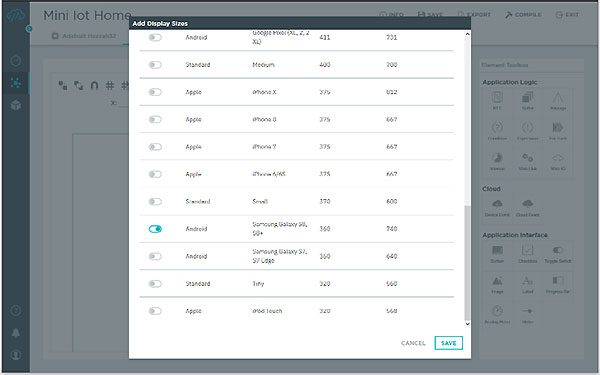Open the checkmark icon in left sidebar
Screen dimensions: 600x375
pyautogui.click(x=16, y=61)
